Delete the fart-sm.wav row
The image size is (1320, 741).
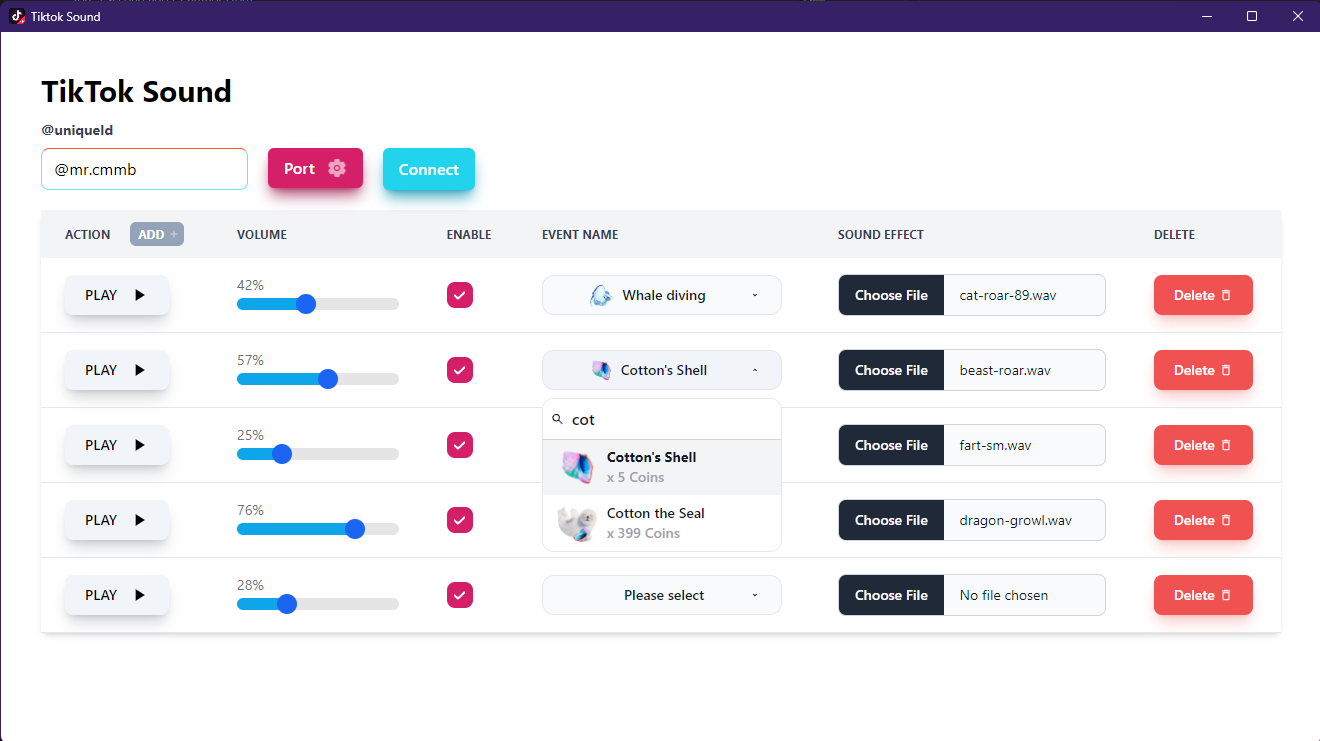1203,445
